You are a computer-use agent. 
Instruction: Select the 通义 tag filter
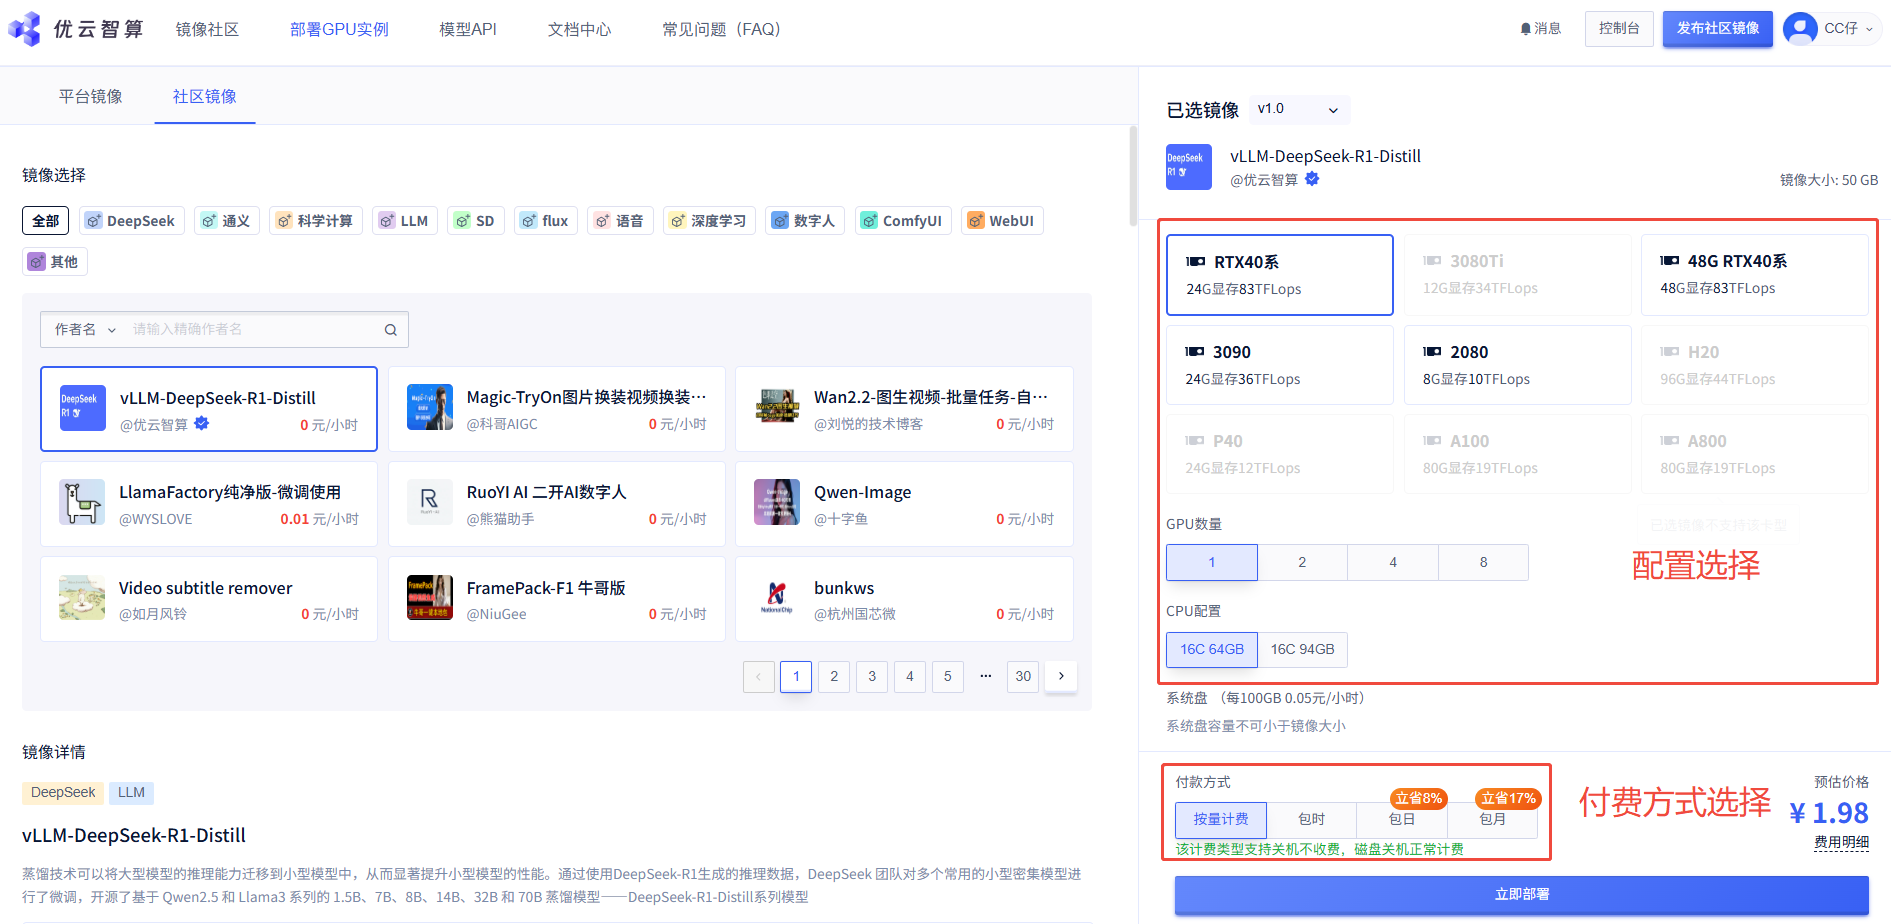coord(227,221)
